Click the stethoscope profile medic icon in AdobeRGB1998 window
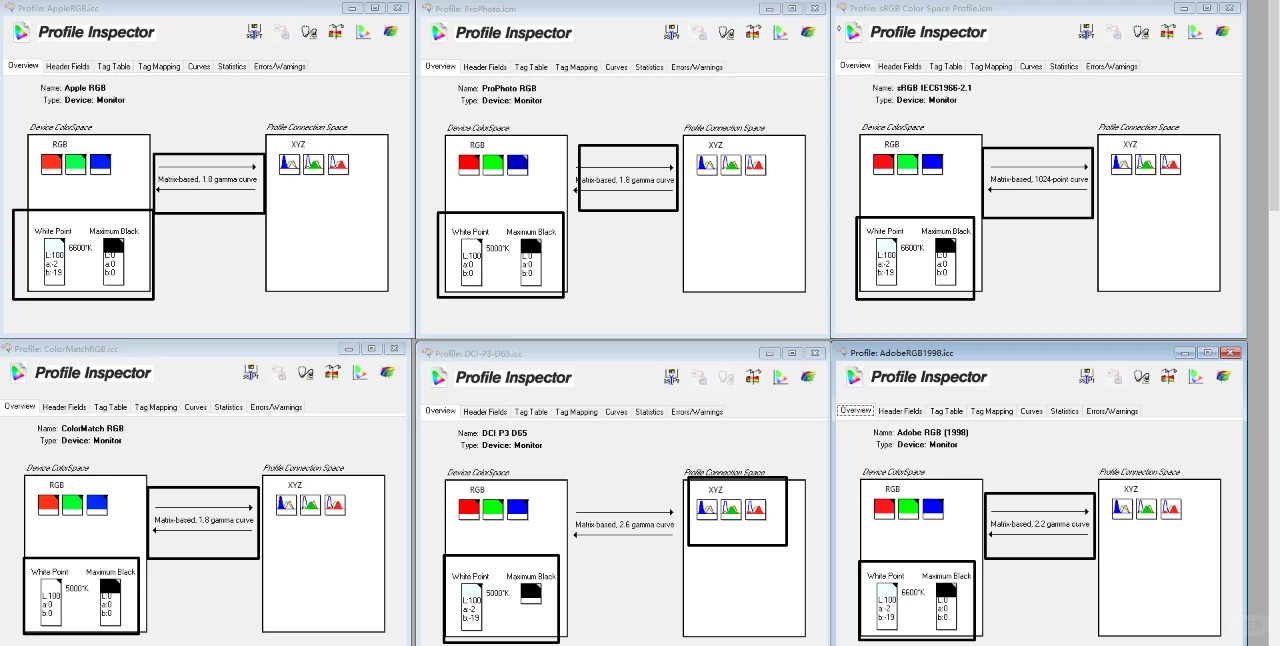 pos(1140,376)
